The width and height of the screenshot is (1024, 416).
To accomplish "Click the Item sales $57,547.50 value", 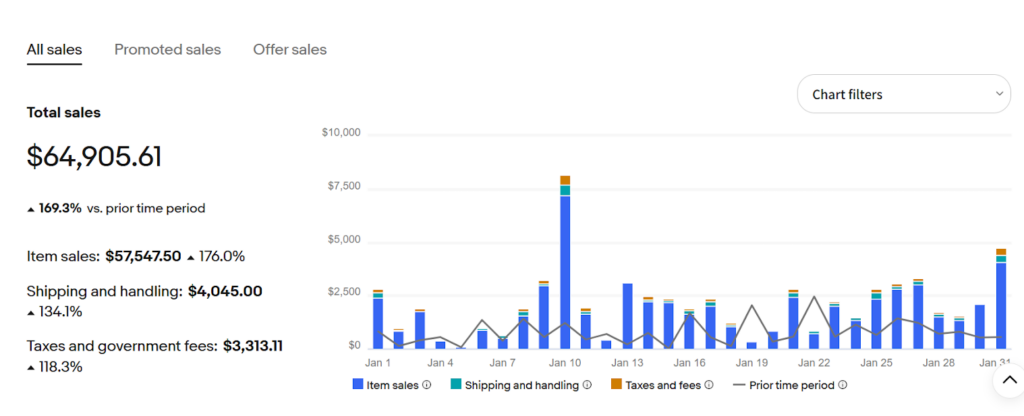I will point(144,256).
